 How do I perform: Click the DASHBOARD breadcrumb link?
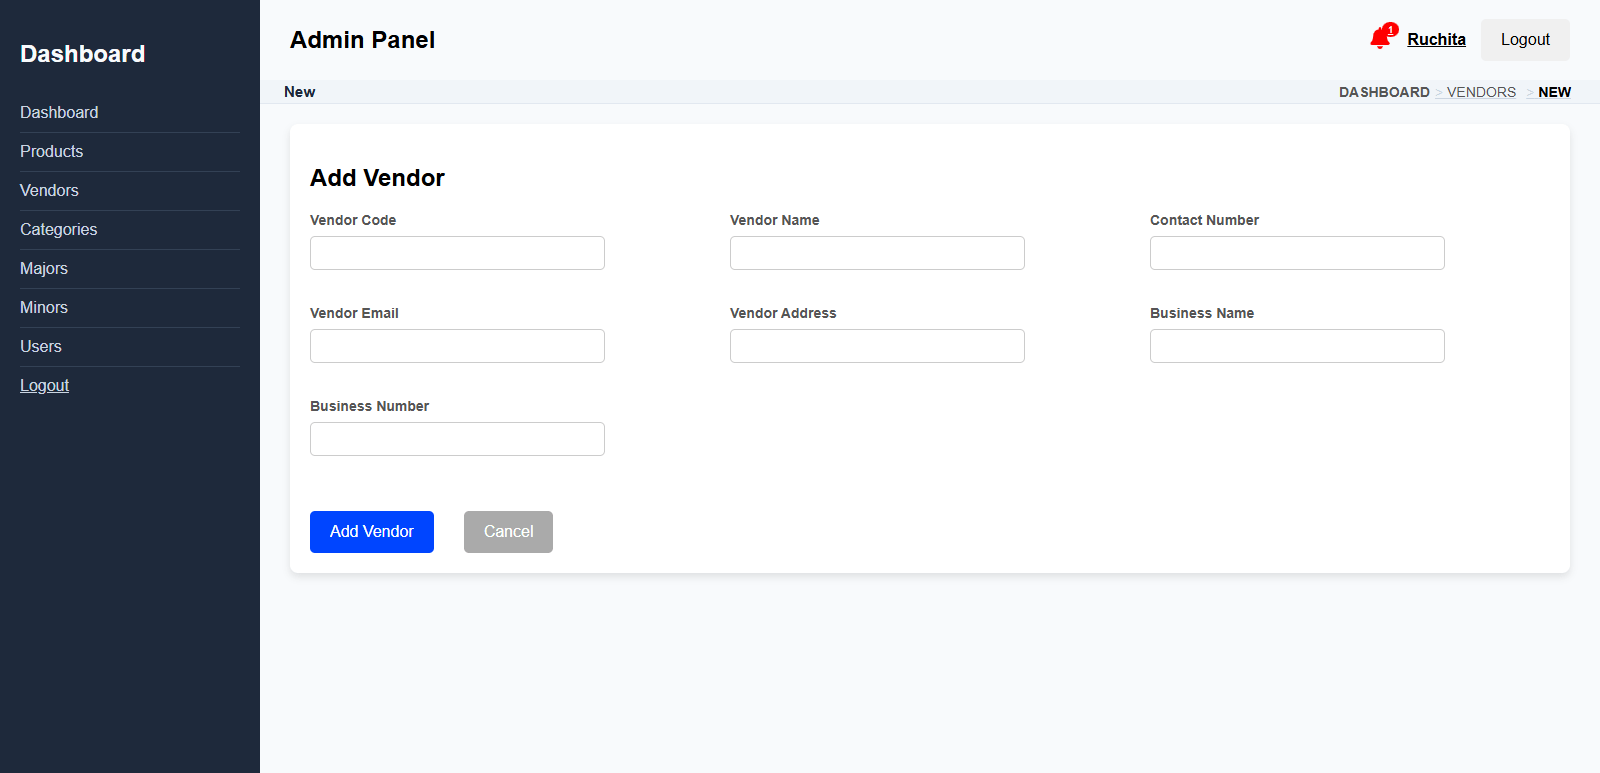pyautogui.click(x=1384, y=92)
